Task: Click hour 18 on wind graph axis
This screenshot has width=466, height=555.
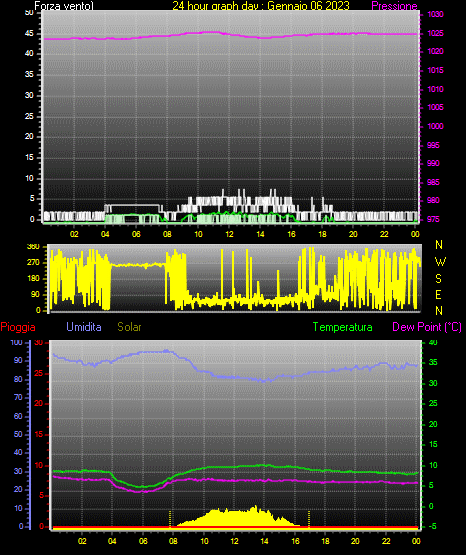Action: [322, 234]
